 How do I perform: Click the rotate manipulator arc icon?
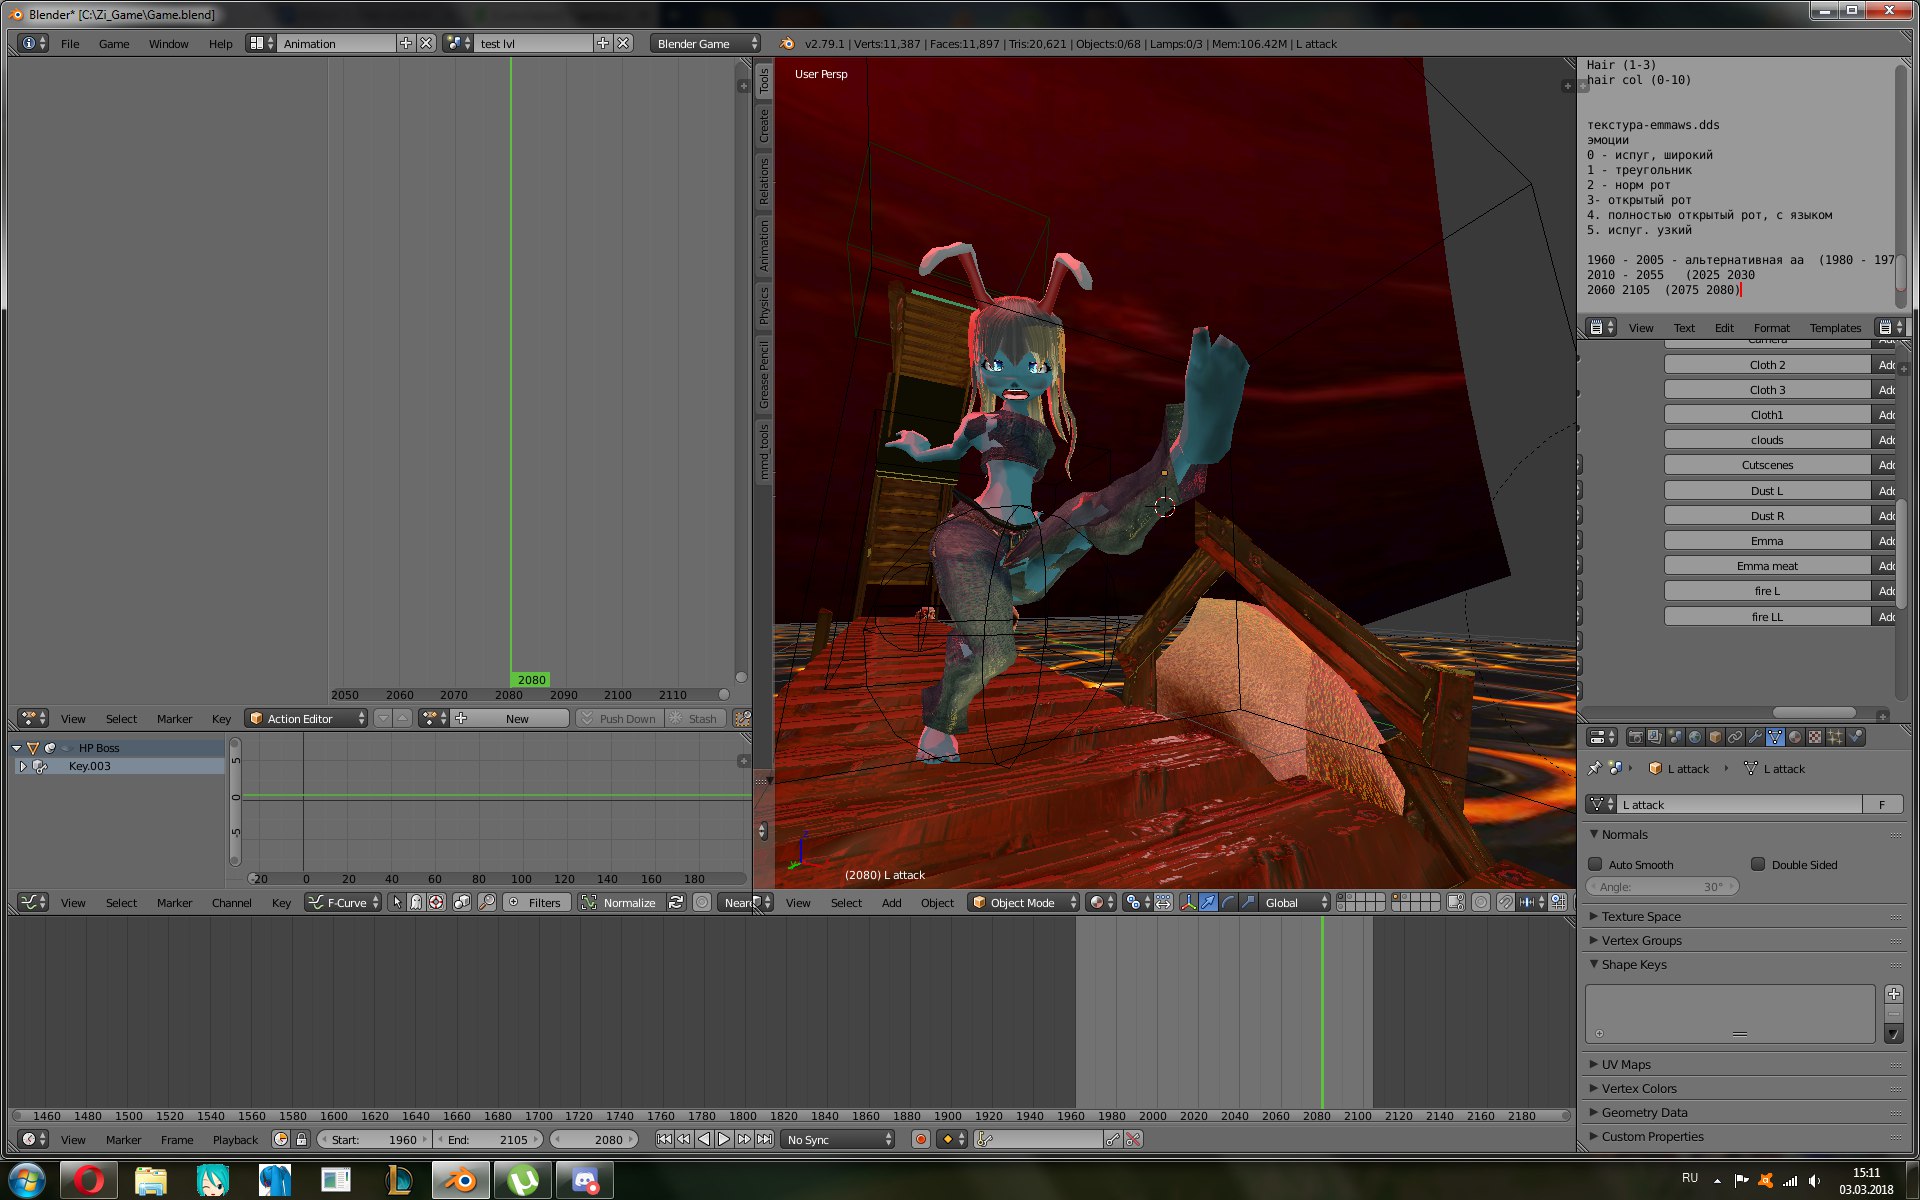coord(1228,902)
